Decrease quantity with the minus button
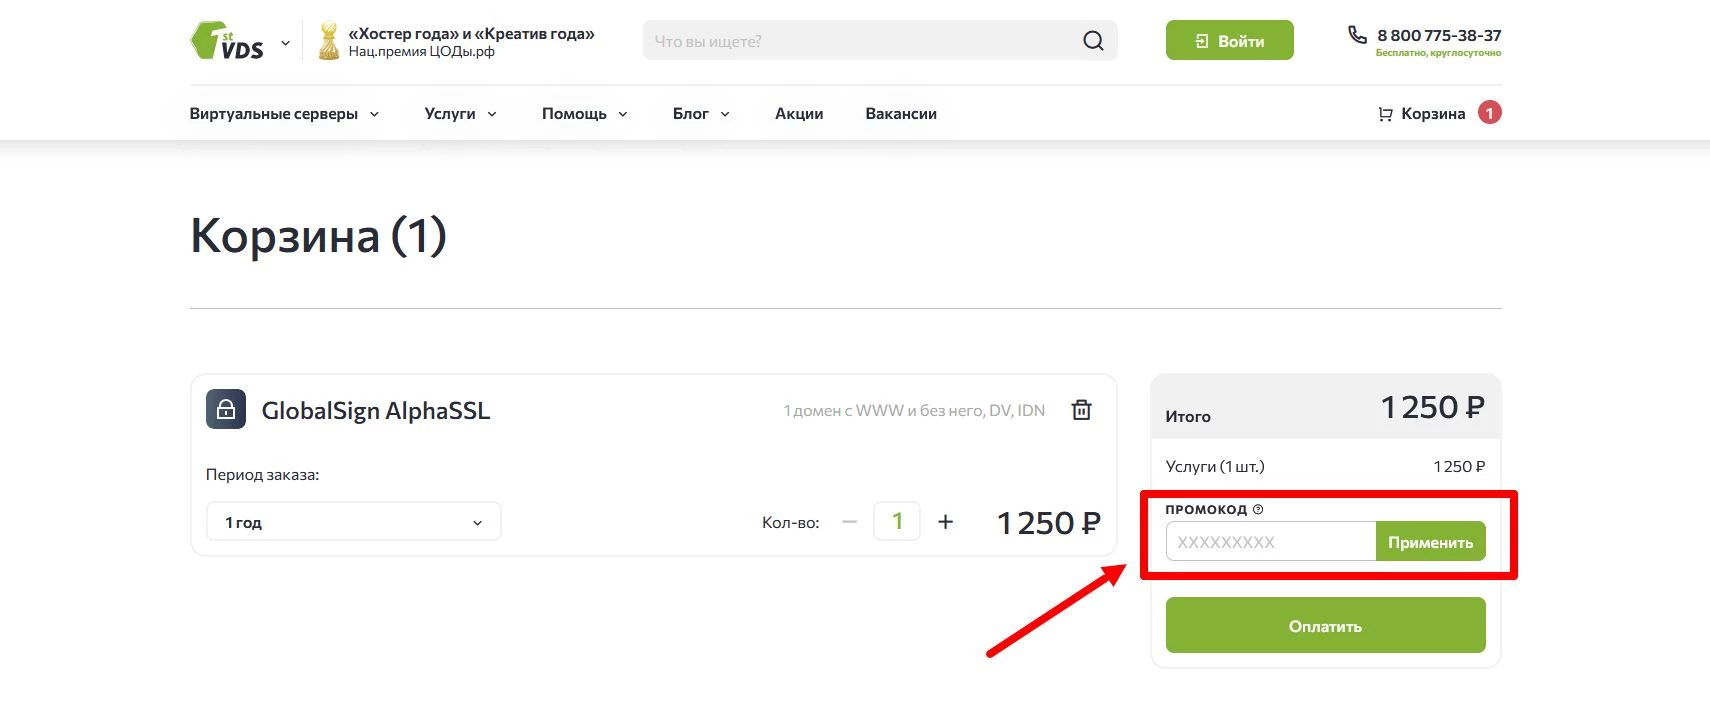This screenshot has height=716, width=1710. pyautogui.click(x=850, y=522)
